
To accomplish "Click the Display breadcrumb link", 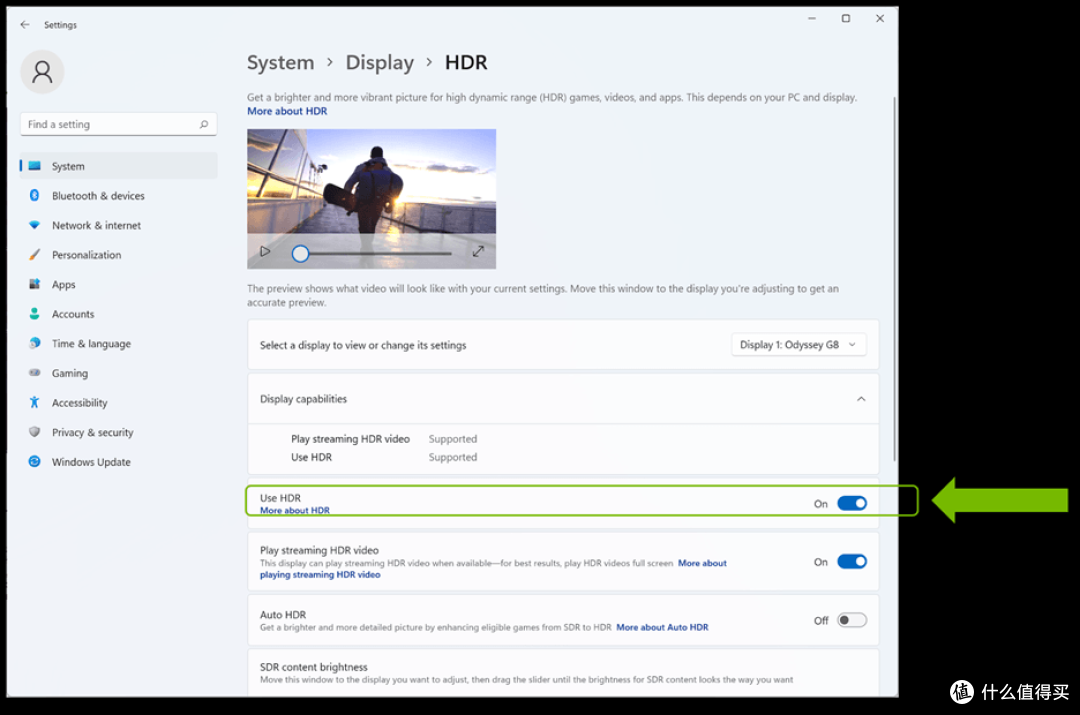I will click(x=380, y=63).
